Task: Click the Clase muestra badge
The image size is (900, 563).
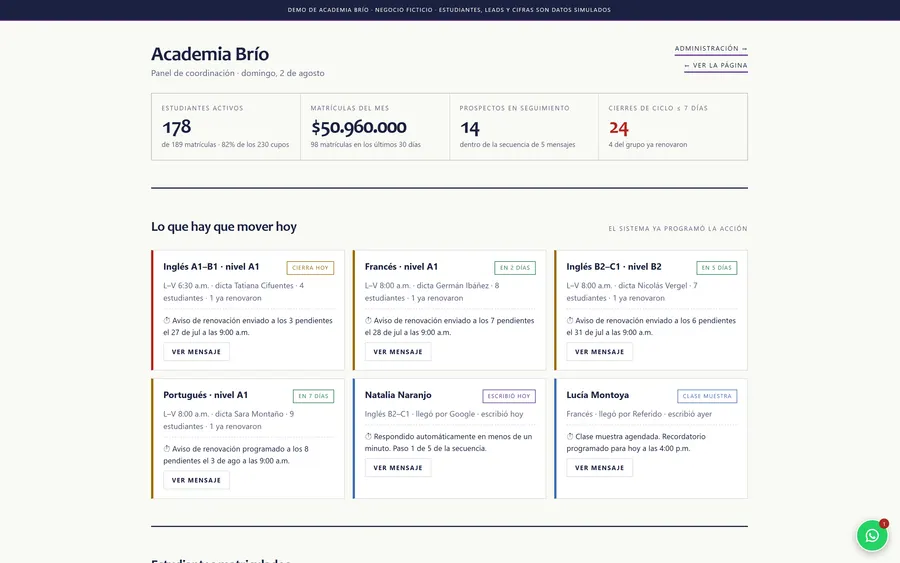Action: tap(707, 396)
